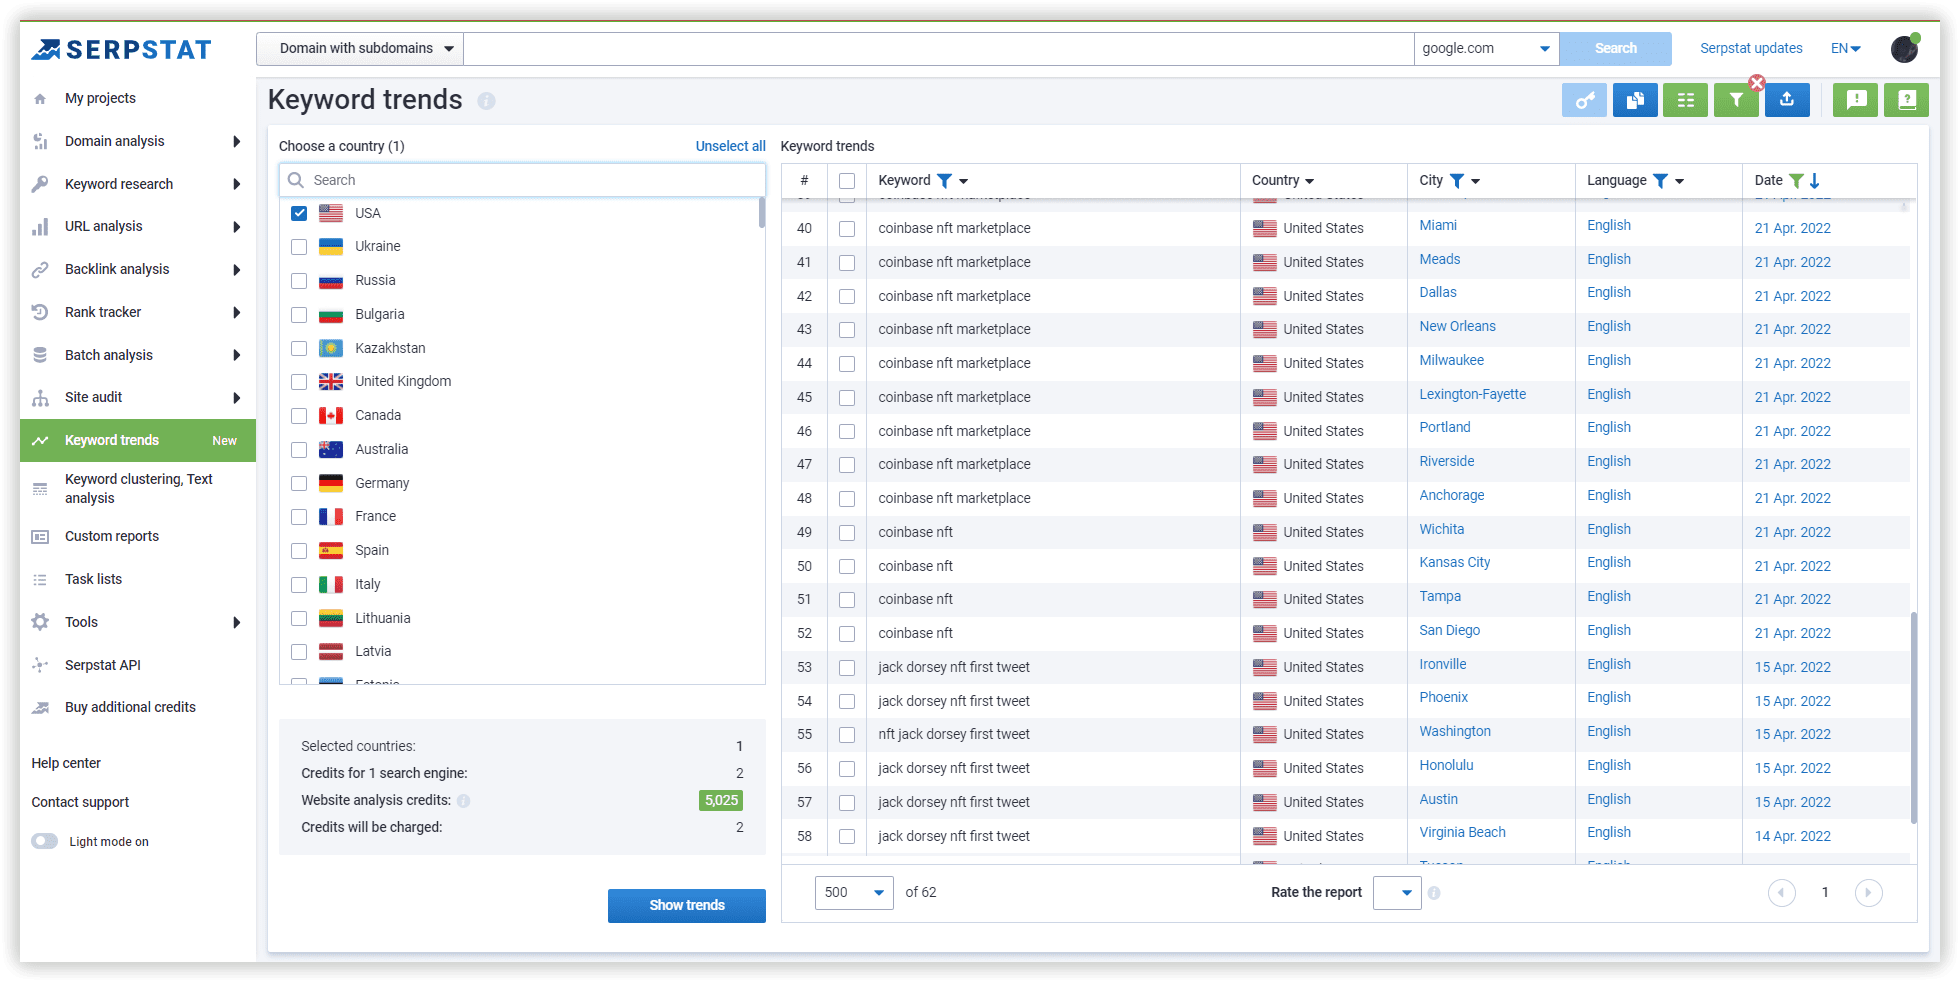
Task: Uncheck the USA country checkbox
Action: tap(299, 213)
